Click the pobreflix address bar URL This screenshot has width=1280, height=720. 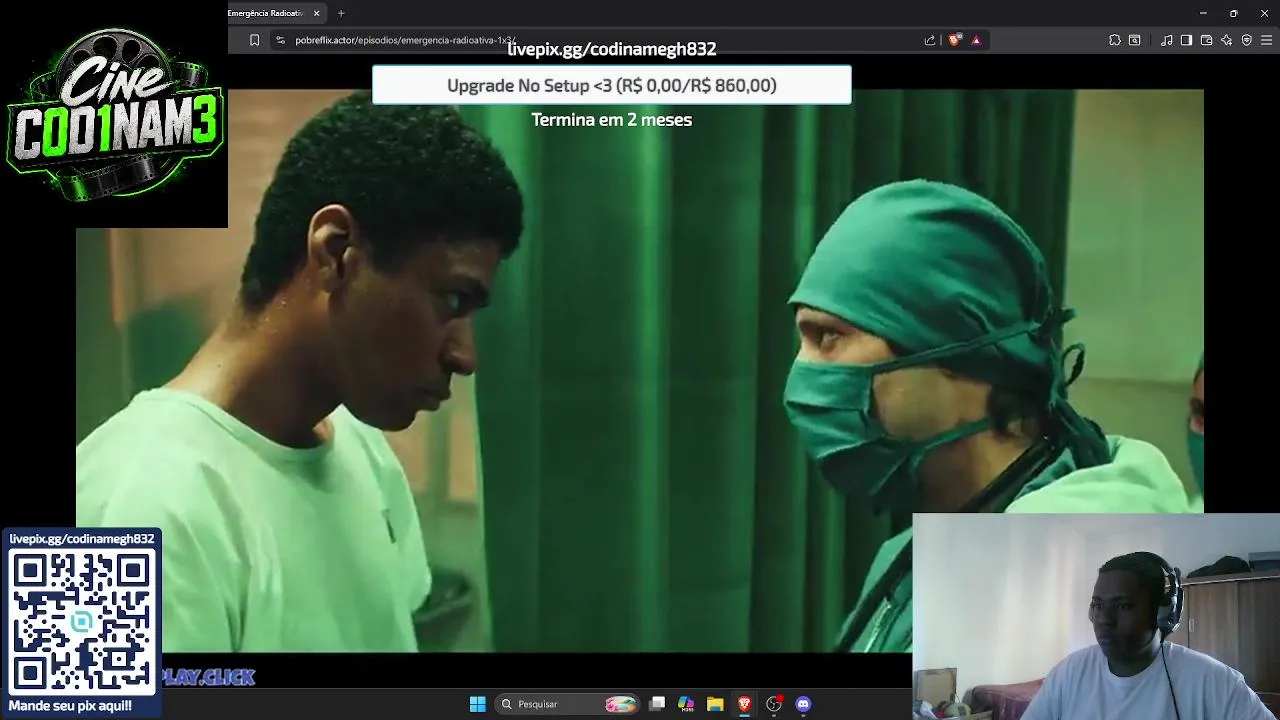pyautogui.click(x=405, y=40)
